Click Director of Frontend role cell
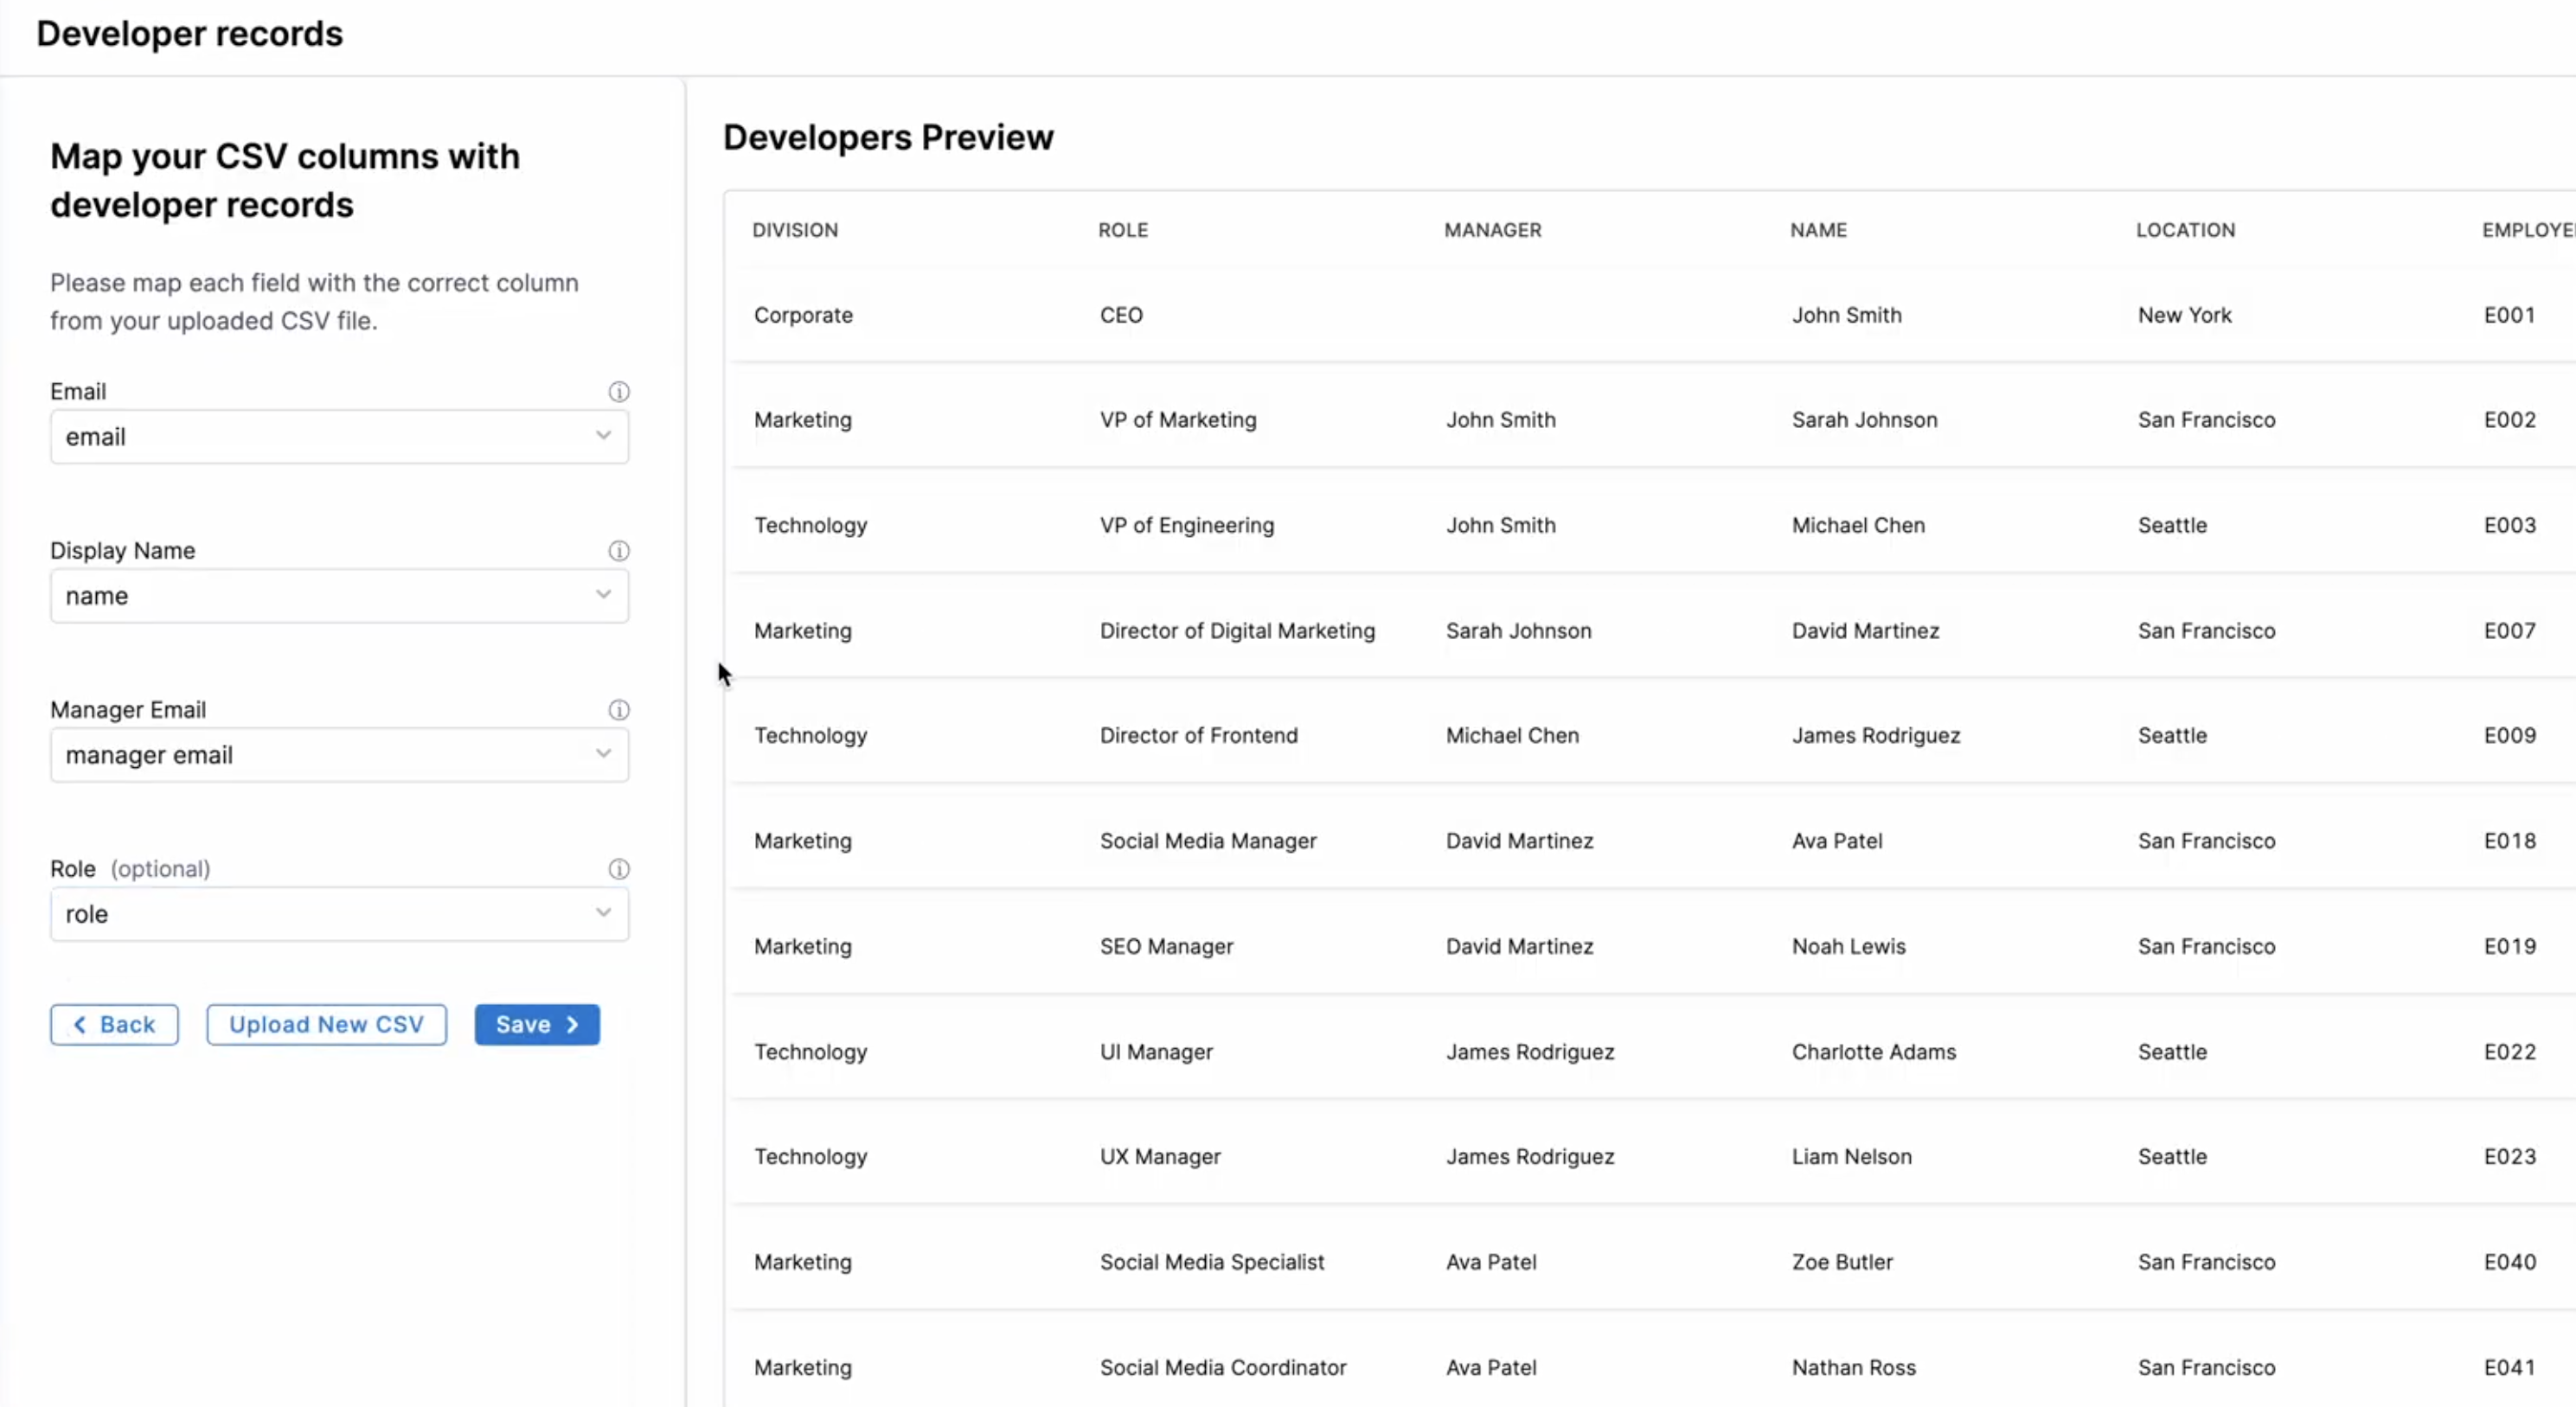This screenshot has width=2576, height=1407. tap(1198, 736)
